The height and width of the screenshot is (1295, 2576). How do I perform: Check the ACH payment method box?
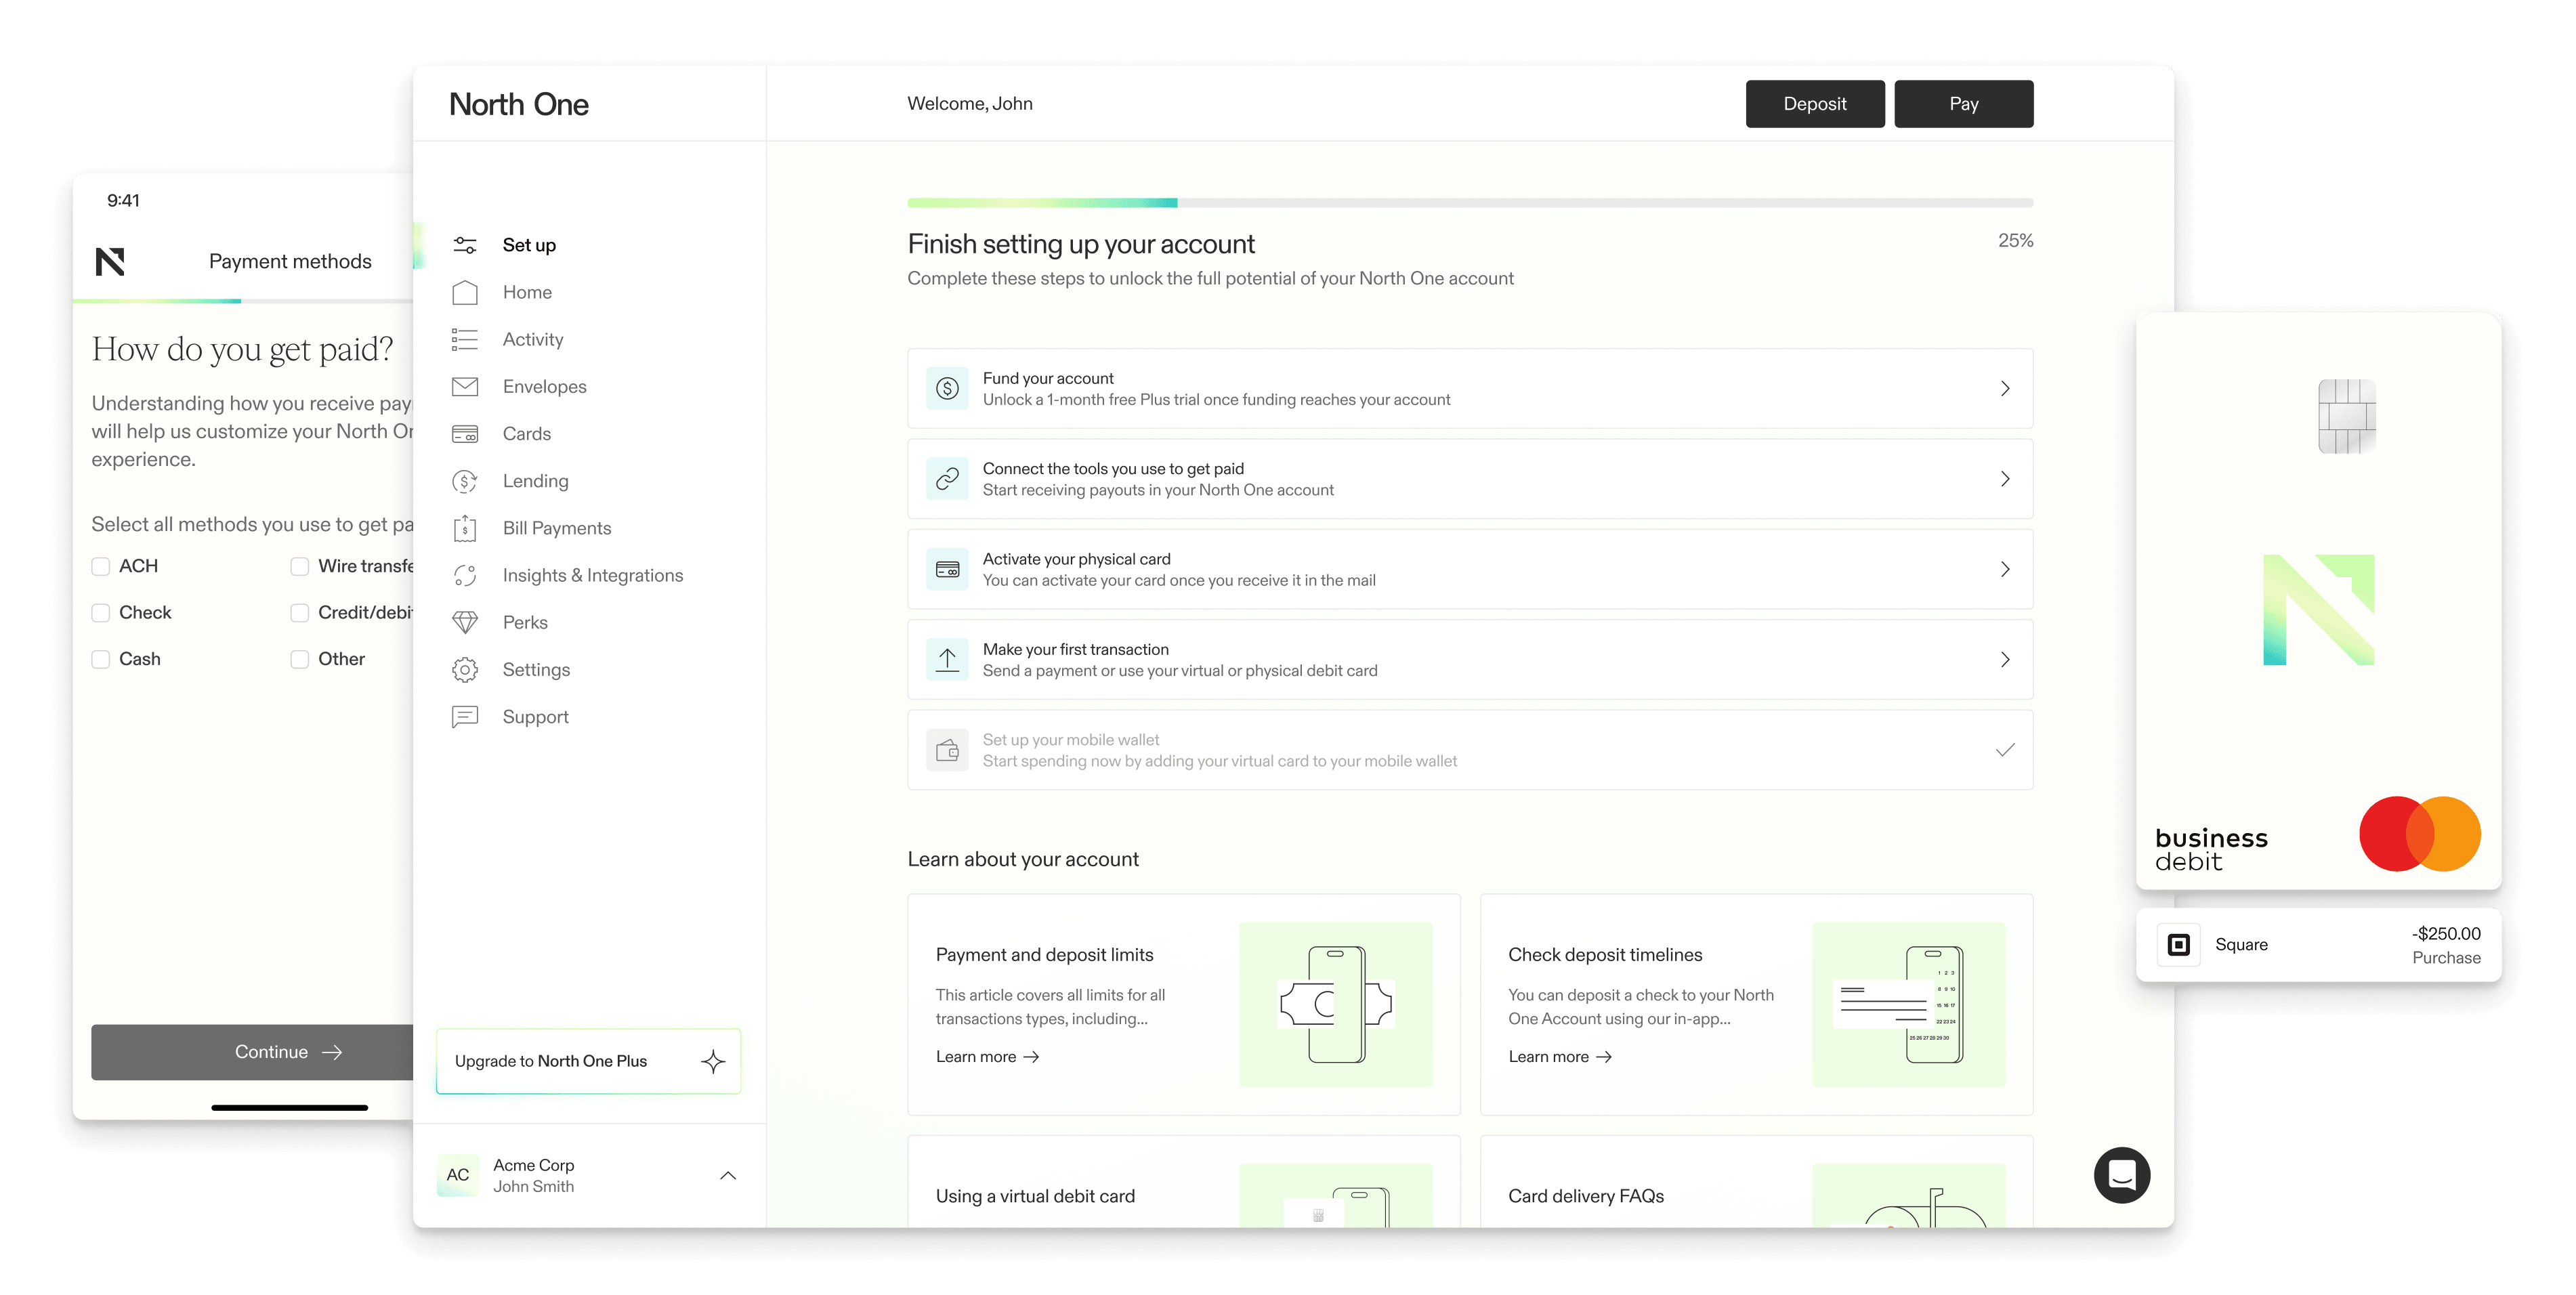[101, 567]
